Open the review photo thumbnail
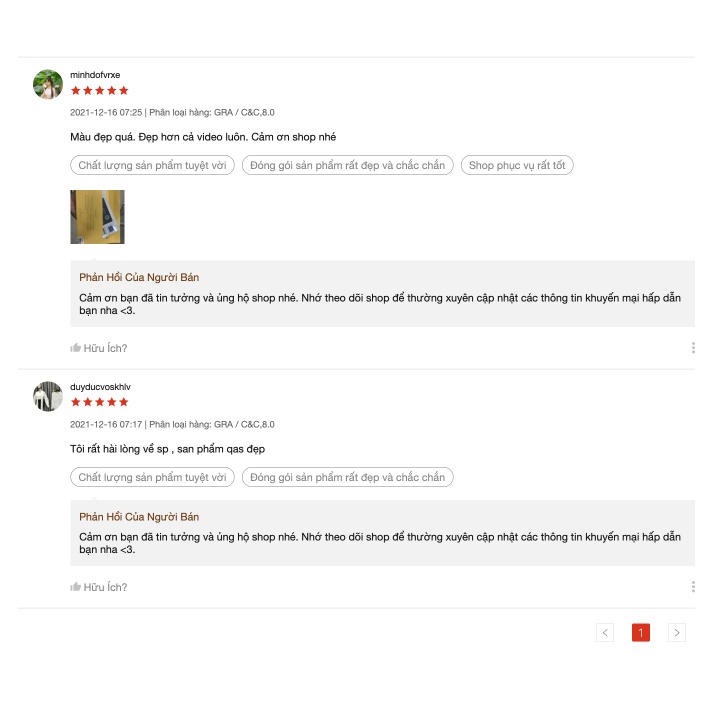Screen dimensions: 704x704 97,217
